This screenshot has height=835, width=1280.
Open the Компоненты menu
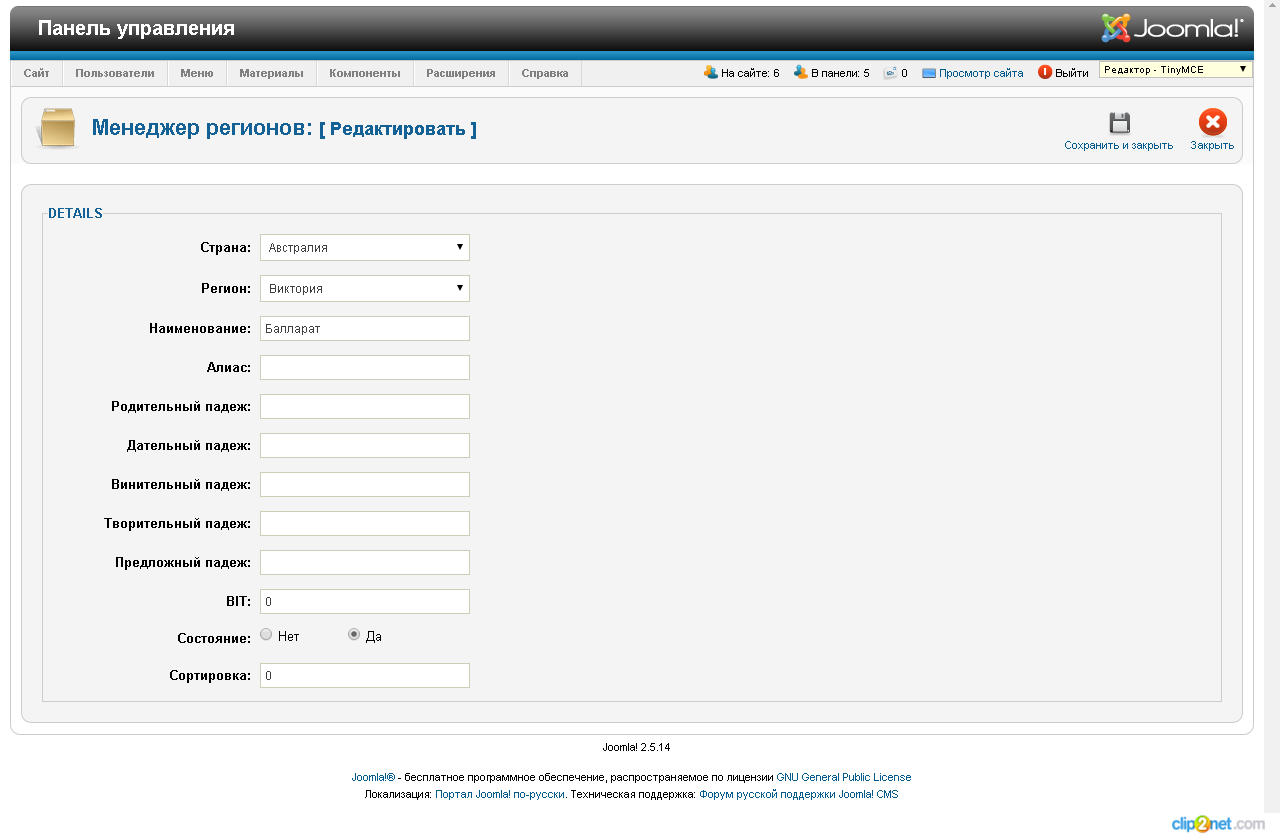point(365,73)
